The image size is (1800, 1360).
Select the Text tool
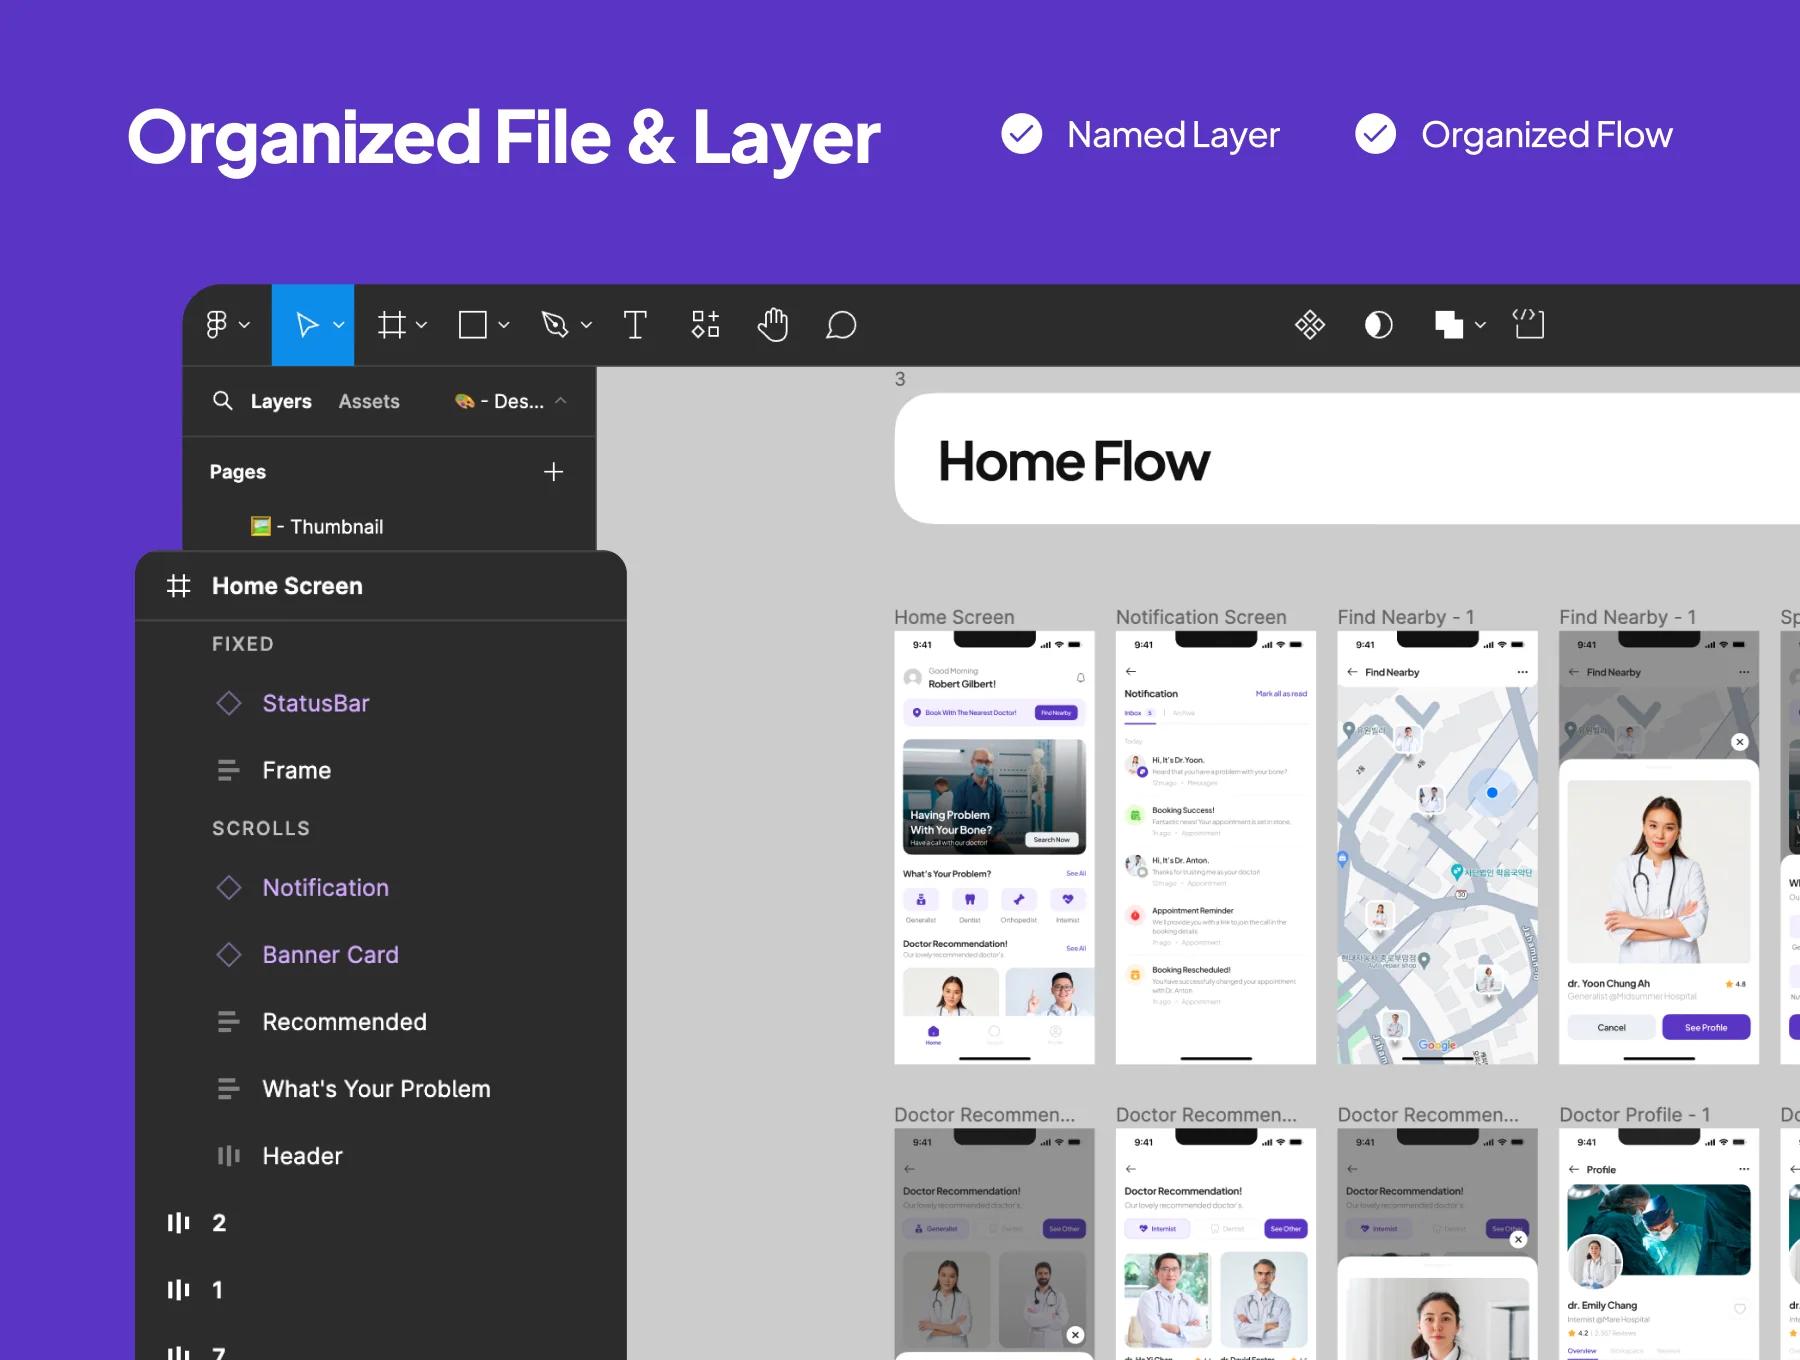635,325
